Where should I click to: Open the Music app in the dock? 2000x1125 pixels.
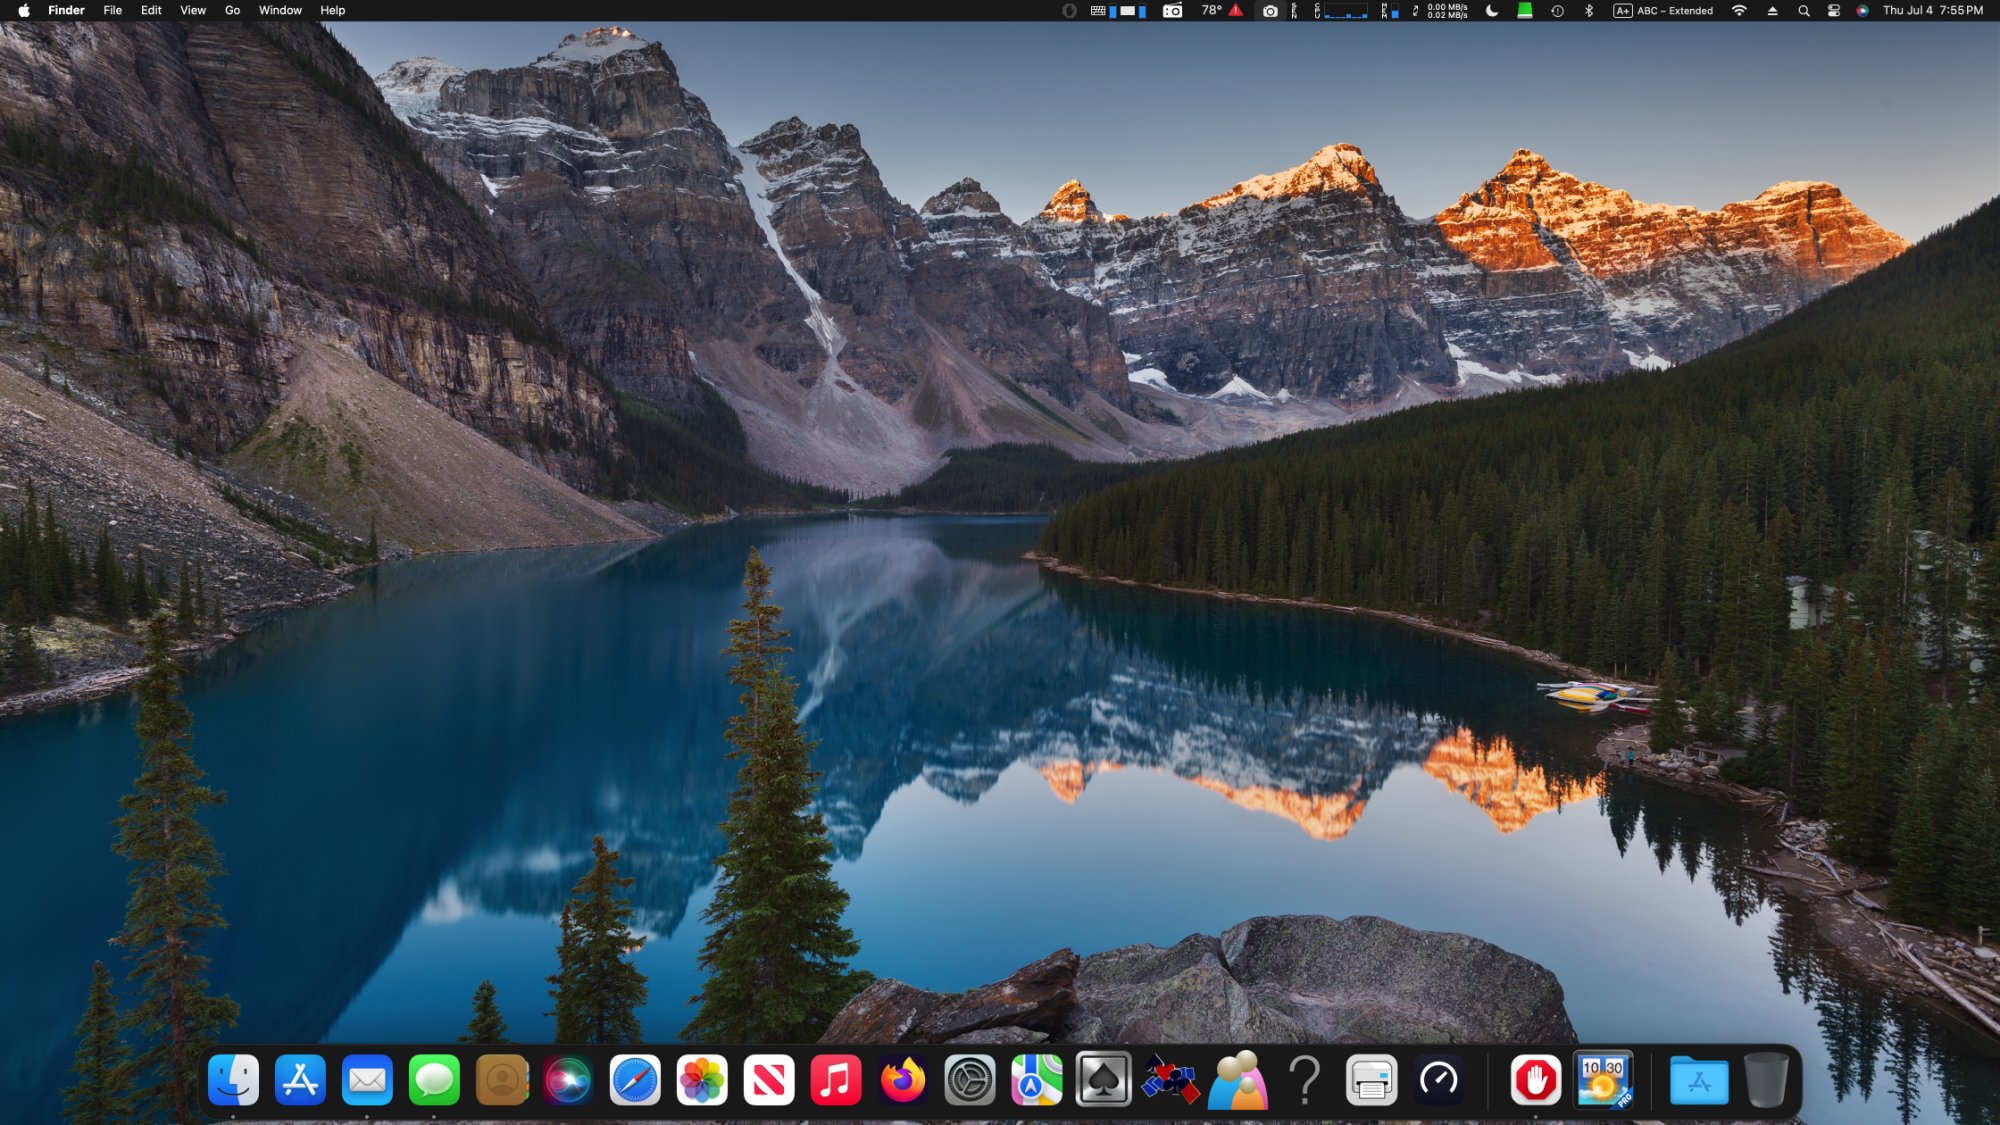click(836, 1080)
